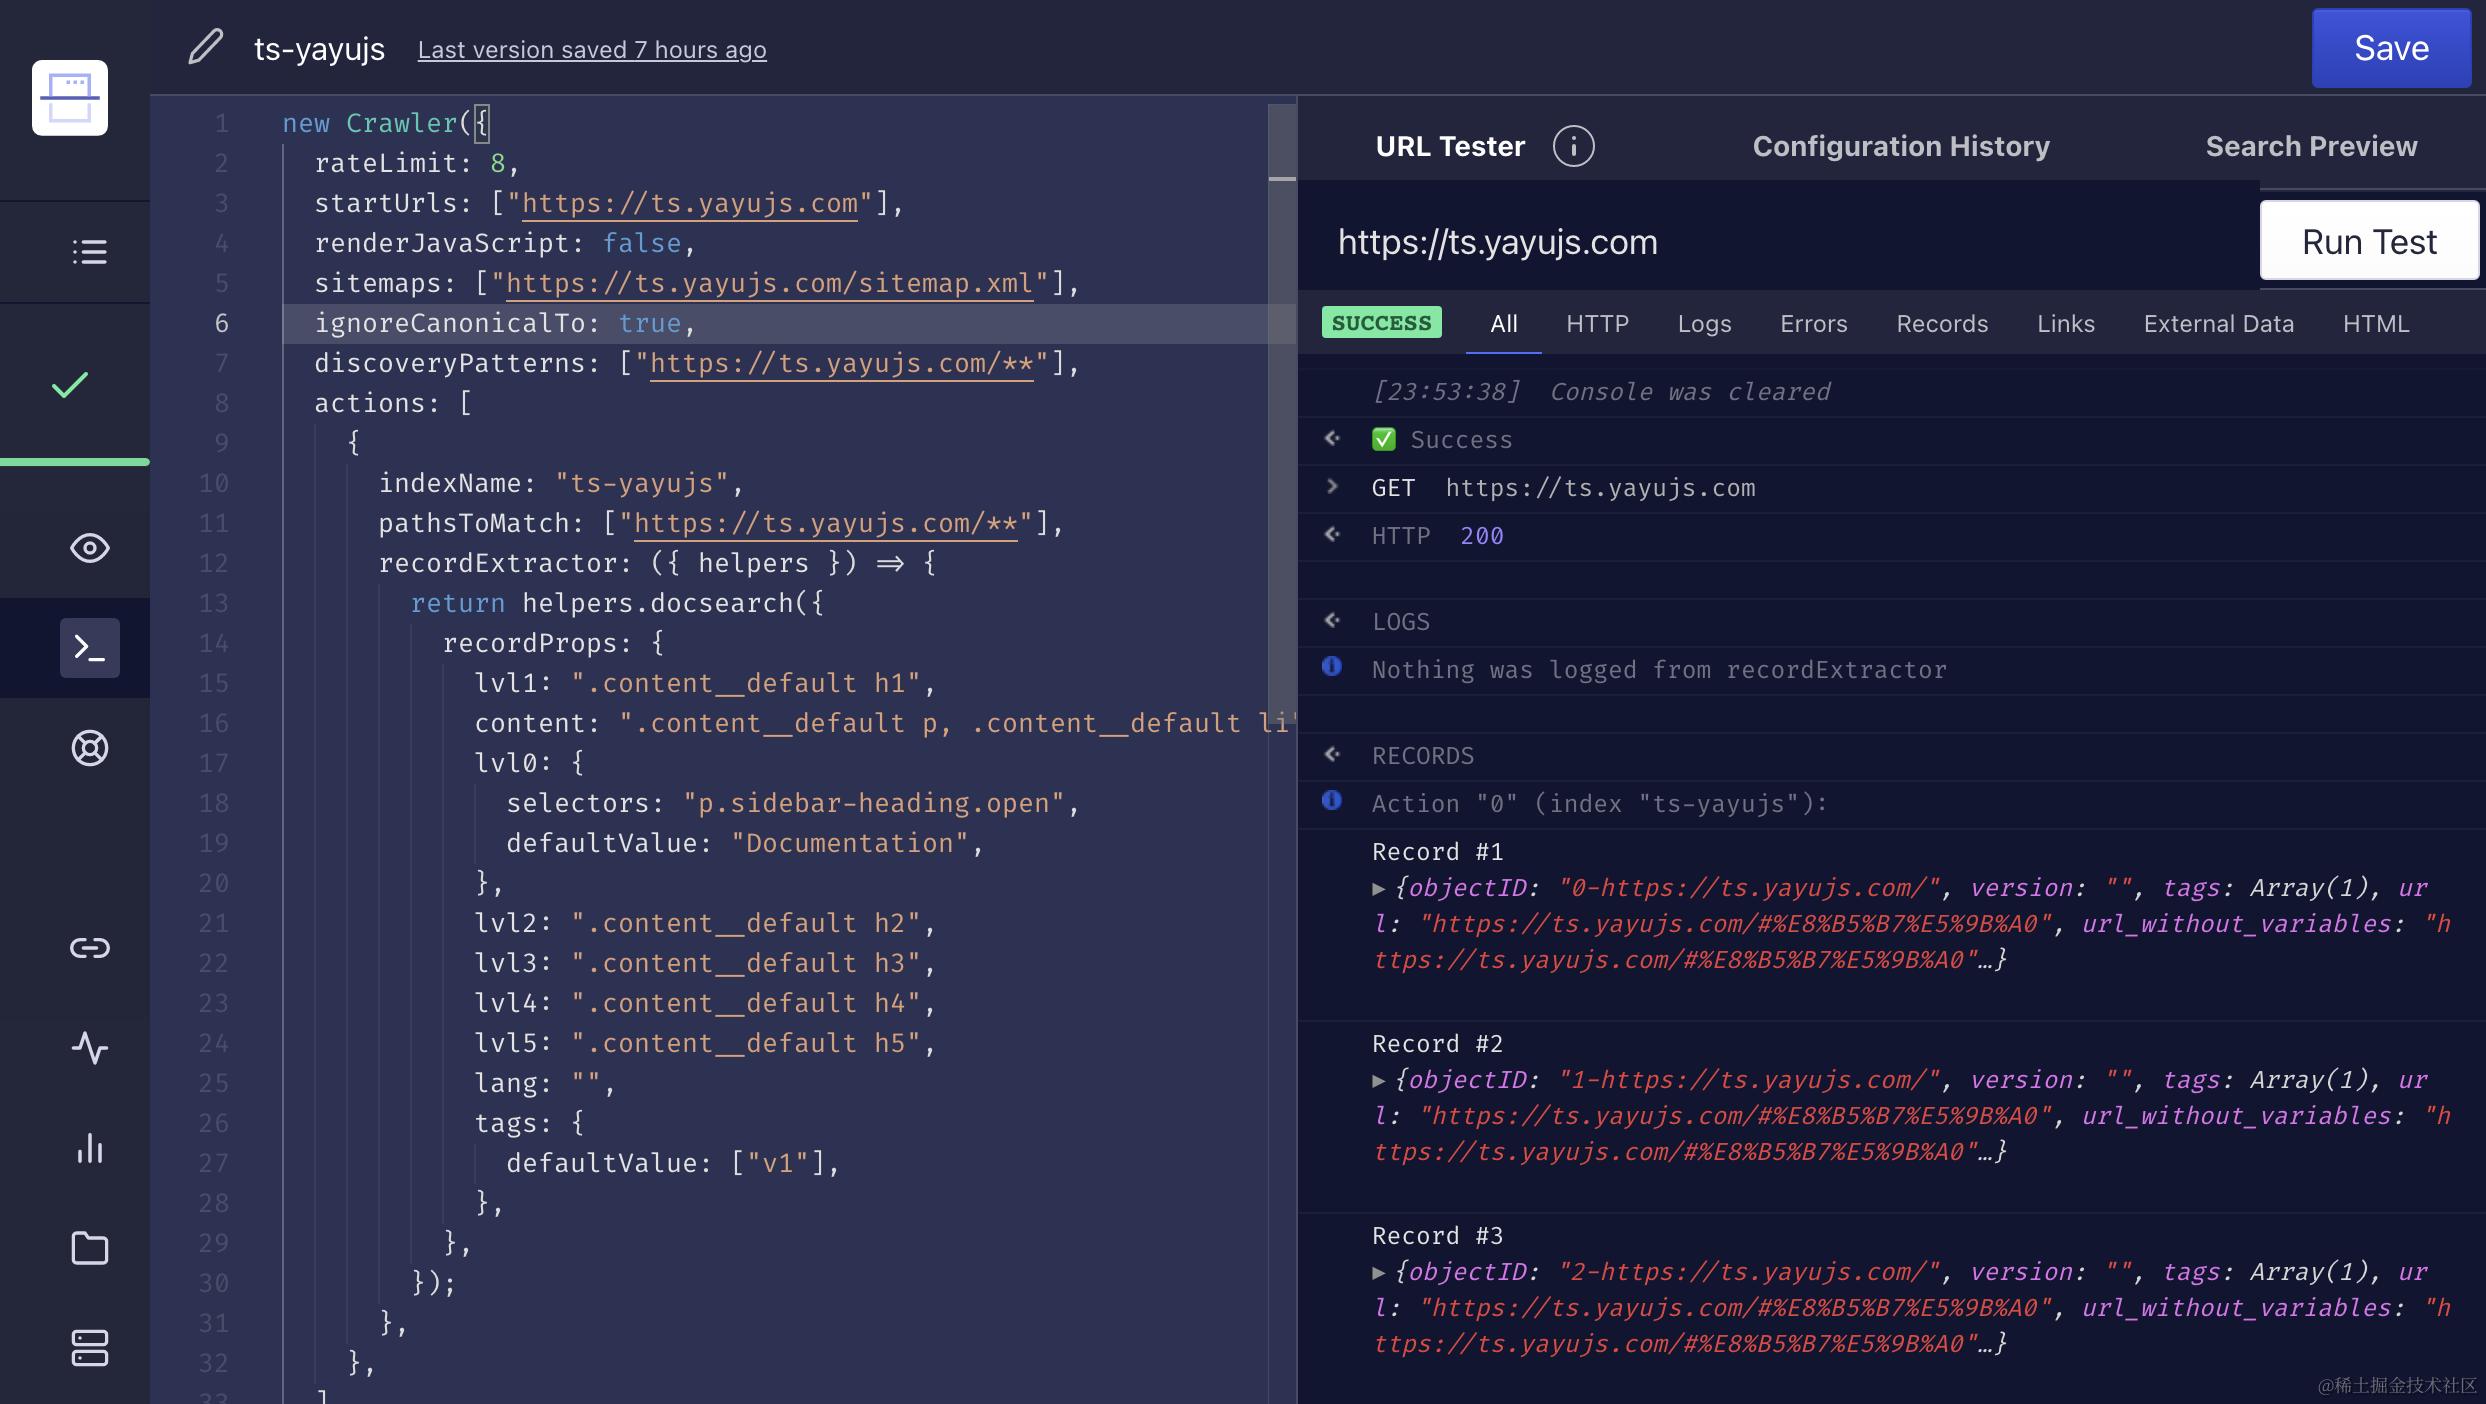Expand the GET request entry arrow

[1332, 486]
